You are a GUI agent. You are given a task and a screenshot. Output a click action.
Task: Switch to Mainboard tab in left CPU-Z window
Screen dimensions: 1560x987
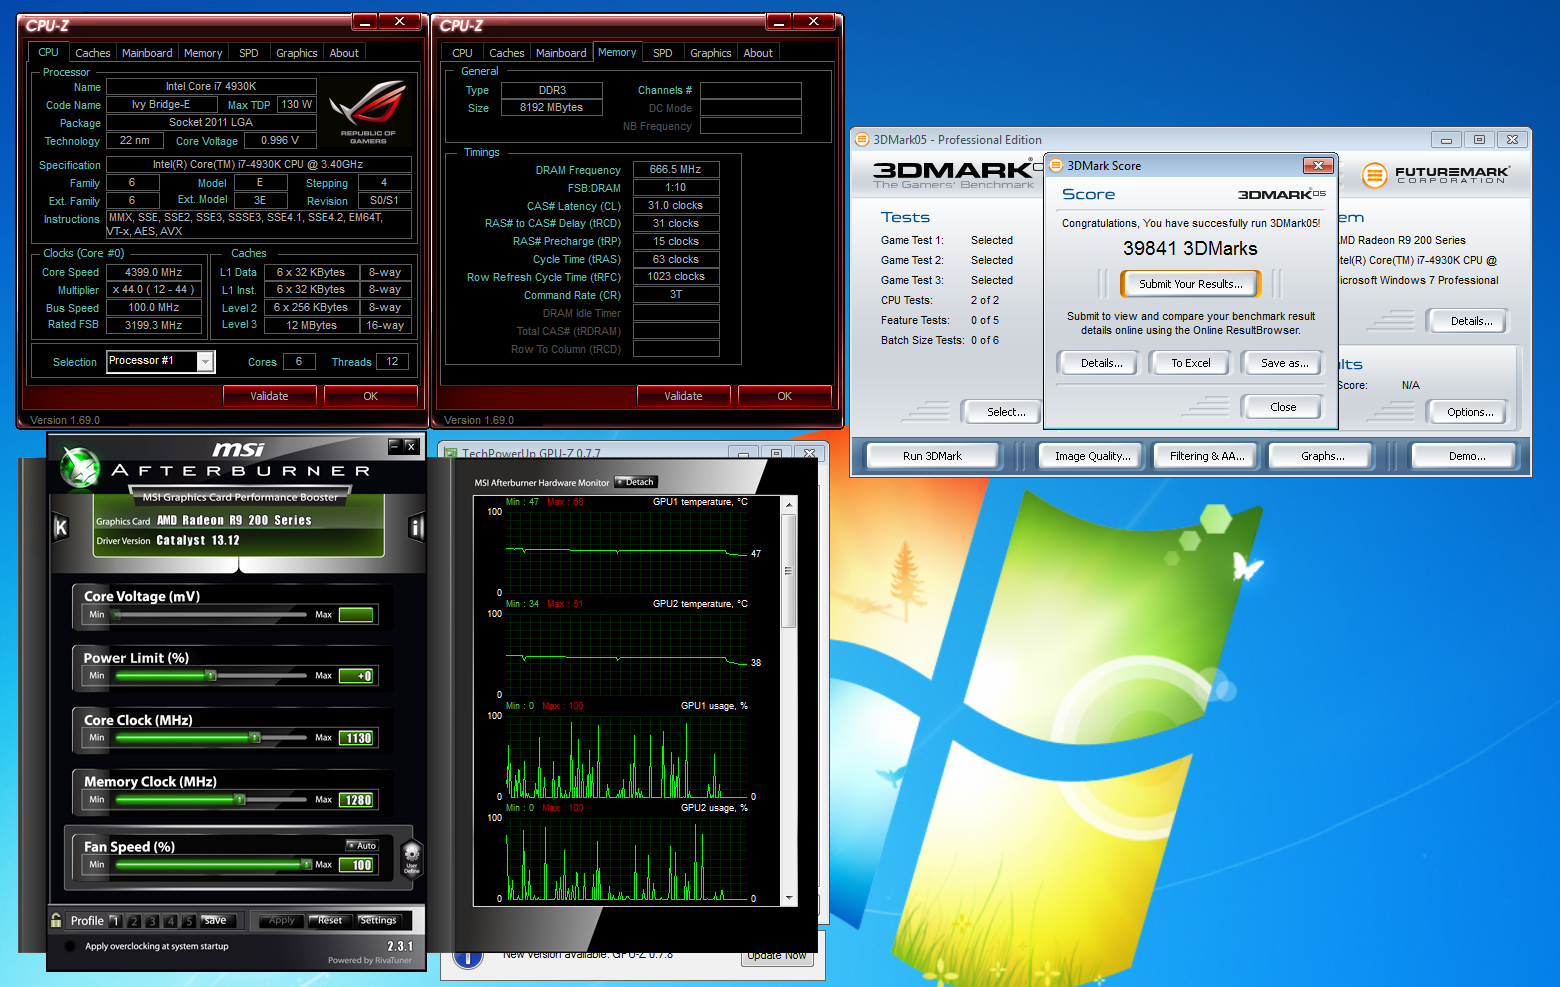[x=147, y=53]
